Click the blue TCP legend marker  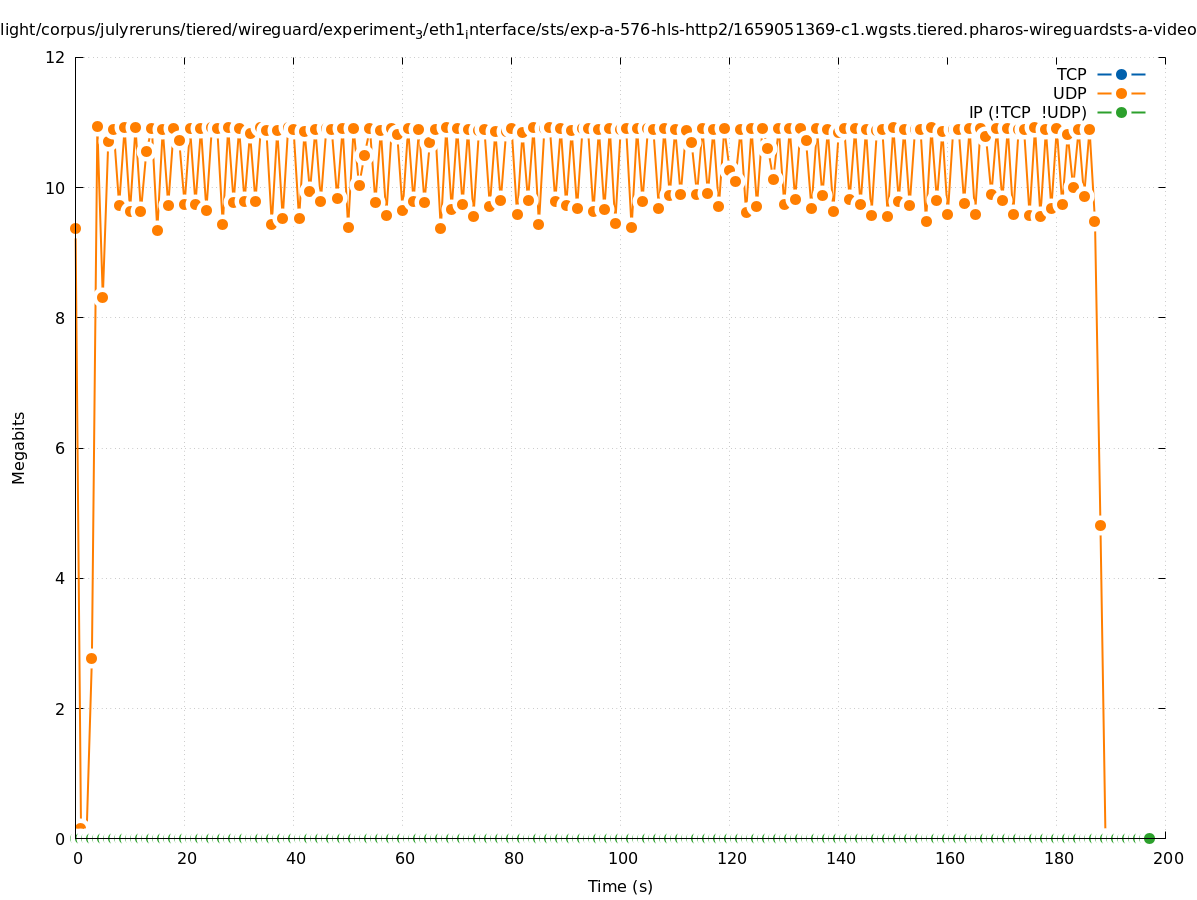(1121, 74)
